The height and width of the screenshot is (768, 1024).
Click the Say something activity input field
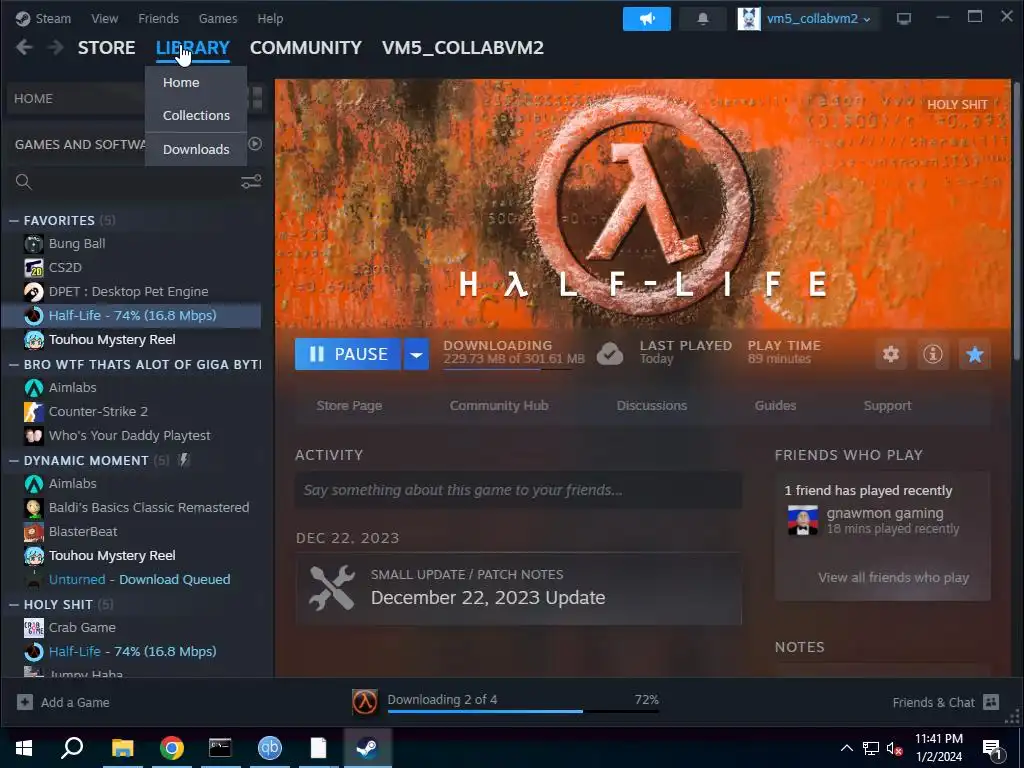[519, 490]
